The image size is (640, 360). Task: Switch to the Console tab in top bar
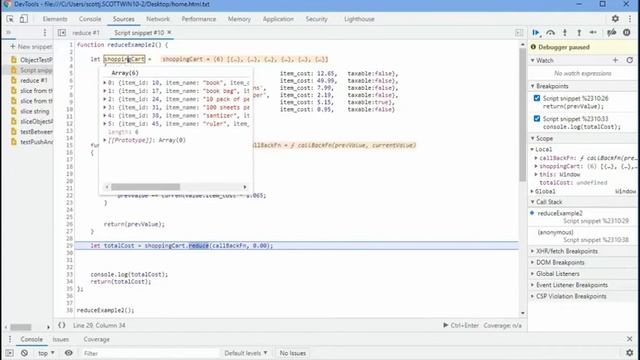90,19
